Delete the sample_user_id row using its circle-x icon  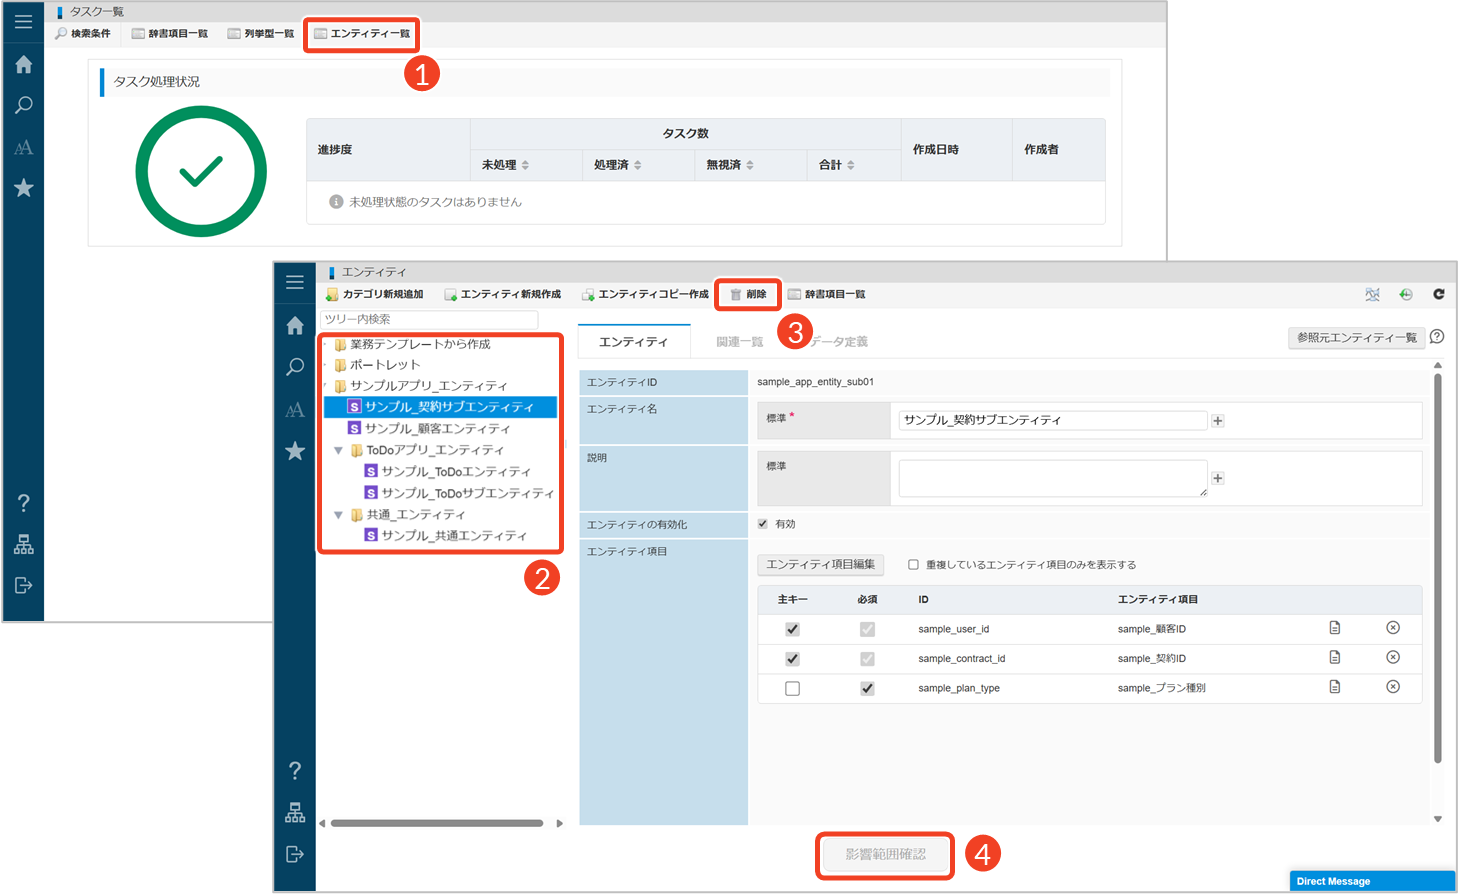click(x=1392, y=628)
